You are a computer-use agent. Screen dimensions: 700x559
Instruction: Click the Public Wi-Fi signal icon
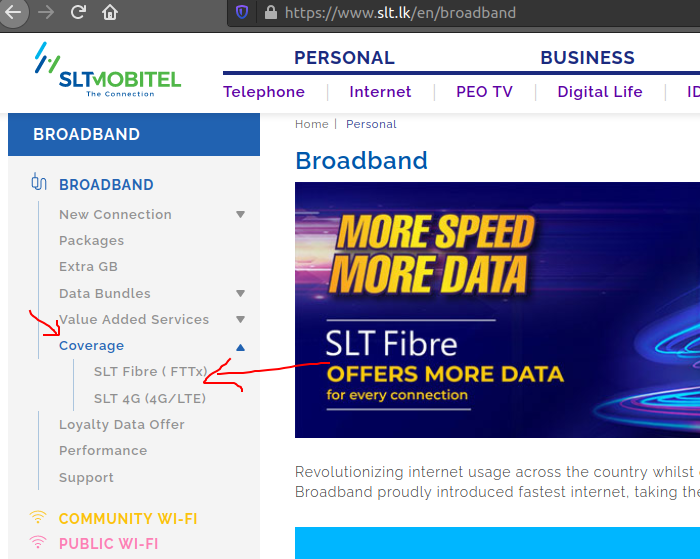(38, 542)
